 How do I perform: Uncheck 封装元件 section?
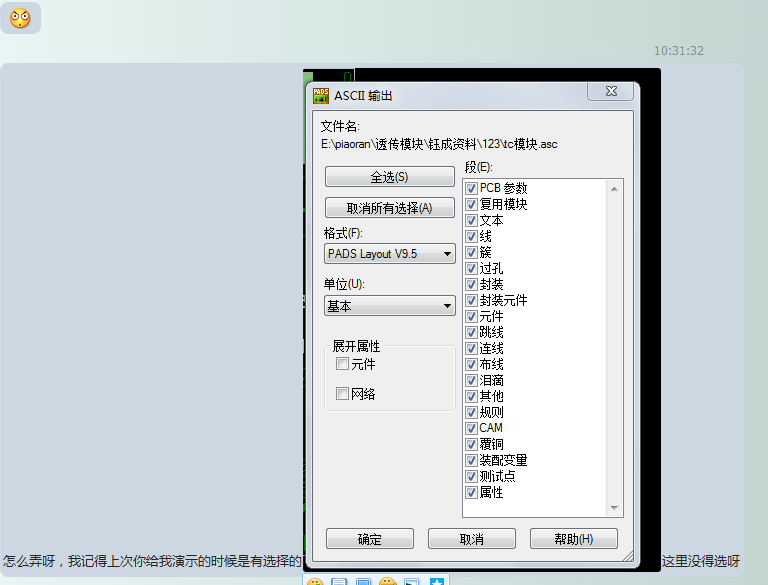click(x=471, y=300)
